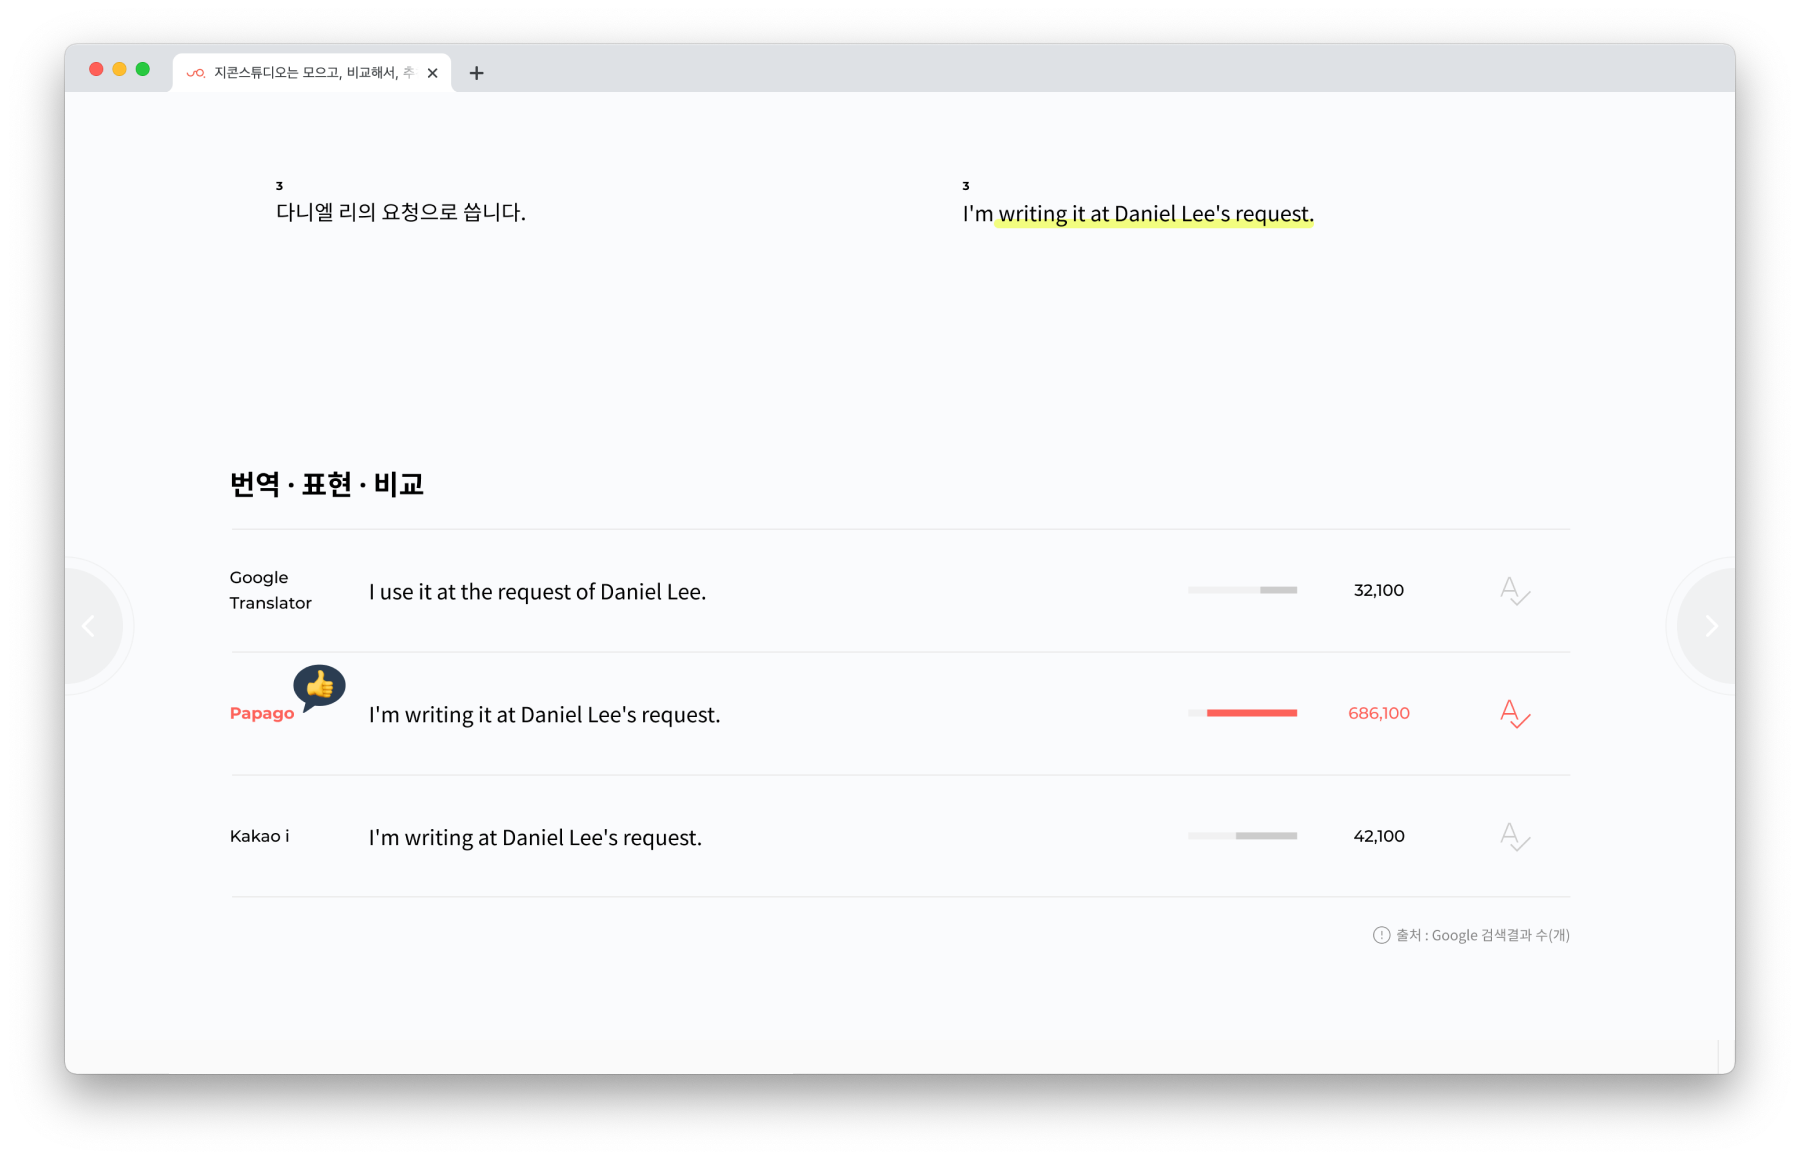Select the Papago translation sentence
This screenshot has height=1160, width=1800.
[x=544, y=715]
